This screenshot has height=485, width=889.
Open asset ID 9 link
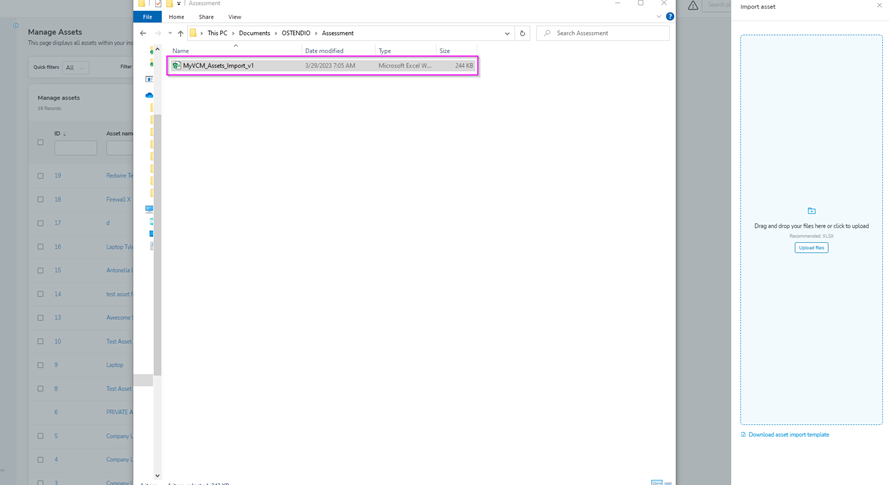(56, 365)
